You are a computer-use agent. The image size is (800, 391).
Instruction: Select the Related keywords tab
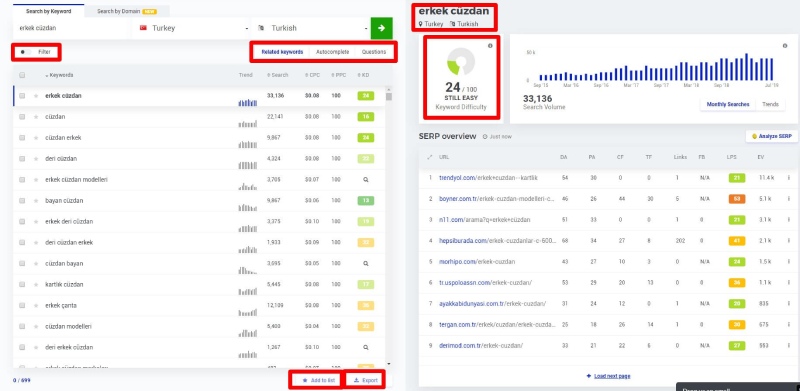tap(282, 52)
